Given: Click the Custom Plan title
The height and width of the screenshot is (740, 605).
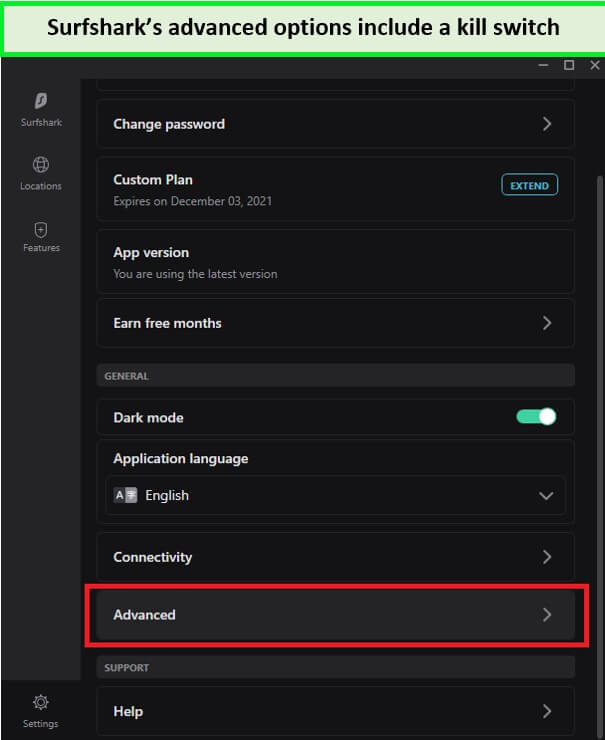Looking at the screenshot, I should [x=153, y=180].
